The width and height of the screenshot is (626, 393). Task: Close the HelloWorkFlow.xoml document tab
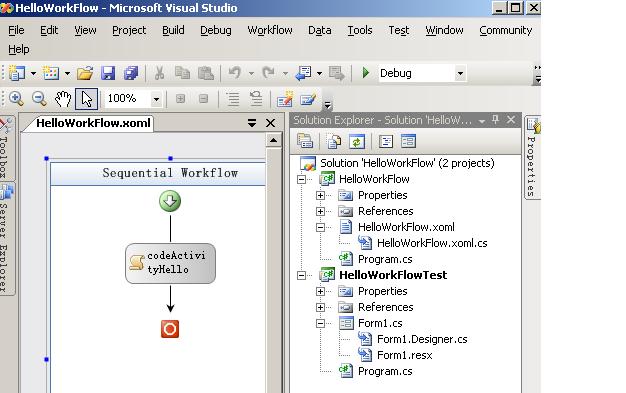pos(270,123)
